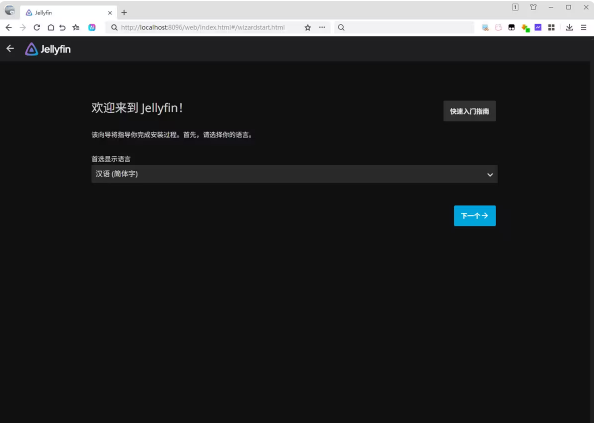Click the Jellyfin logo in the header
The height and width of the screenshot is (423, 594).
[48, 49]
